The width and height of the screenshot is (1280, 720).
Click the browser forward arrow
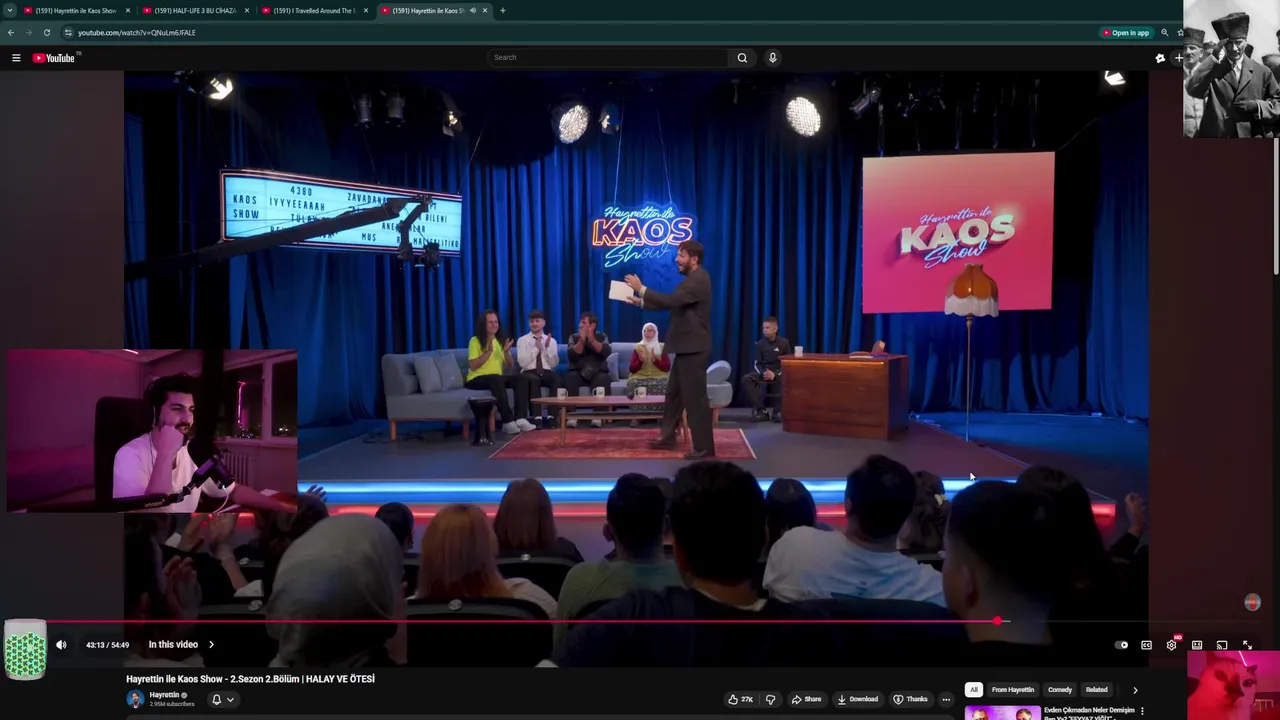(x=28, y=32)
